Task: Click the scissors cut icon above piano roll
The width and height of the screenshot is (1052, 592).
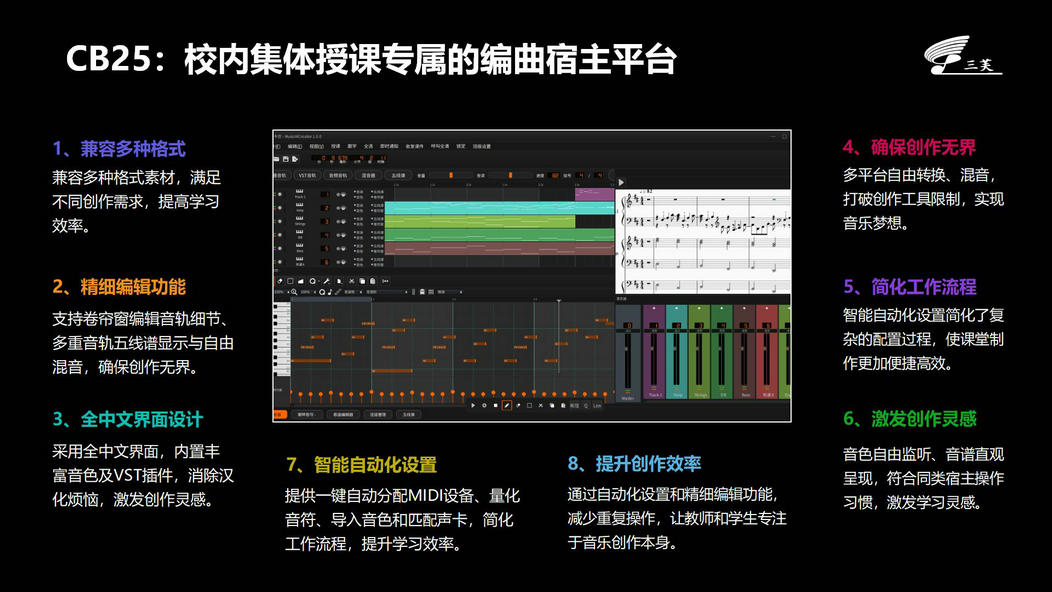Action: click(352, 281)
